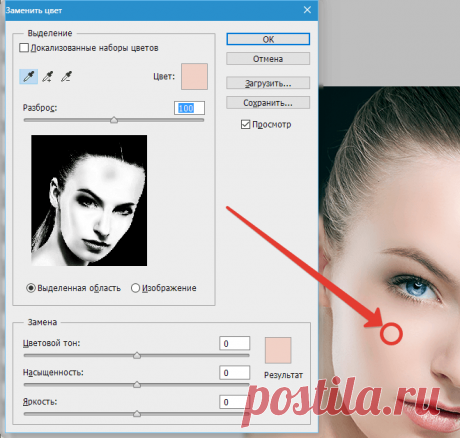
Task: Click the black-and-white selection preview thumbnail
Action: pyautogui.click(x=89, y=200)
